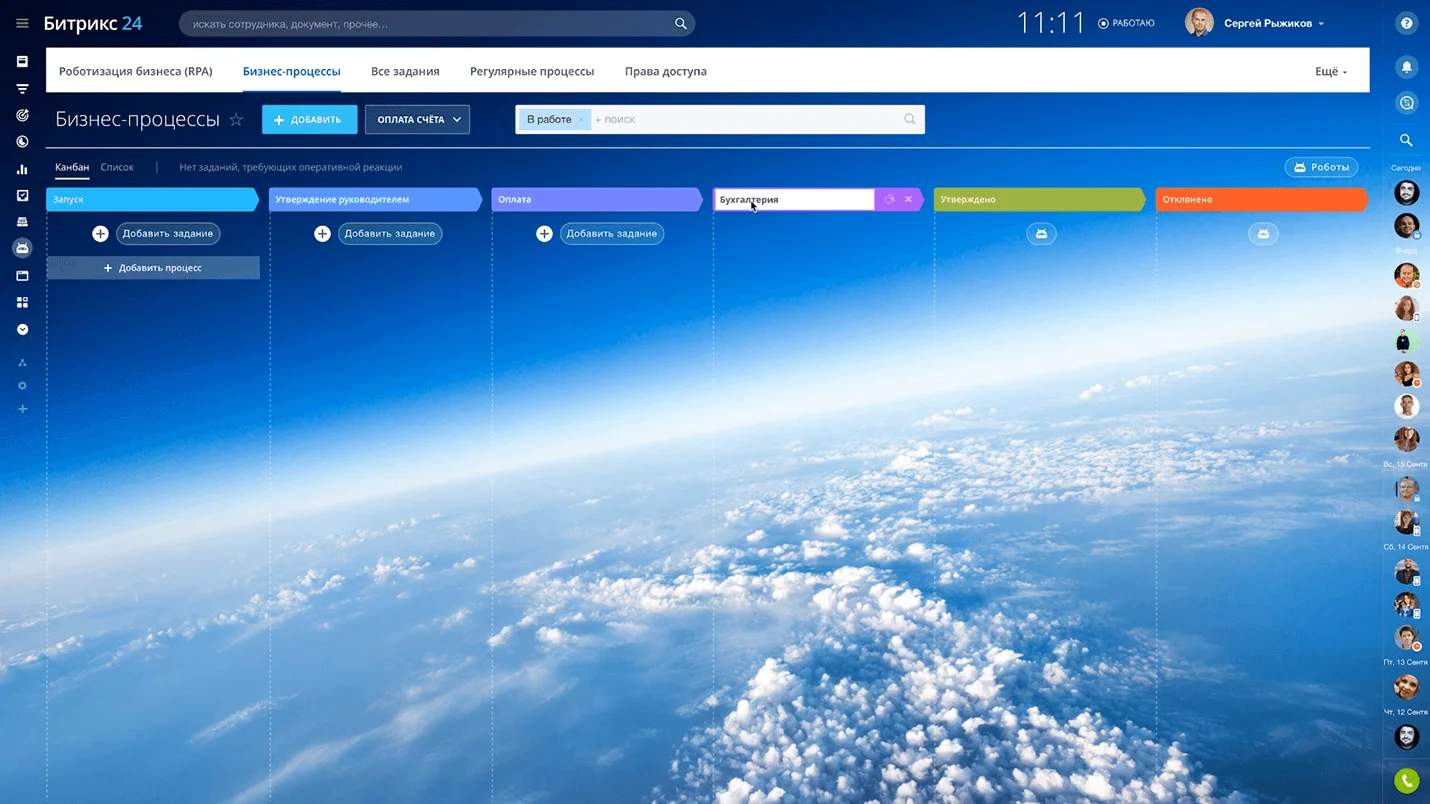Image resolution: width=1430 pixels, height=804 pixels.
Task: Click the robot icon under Отклонено column
Action: tap(1263, 234)
